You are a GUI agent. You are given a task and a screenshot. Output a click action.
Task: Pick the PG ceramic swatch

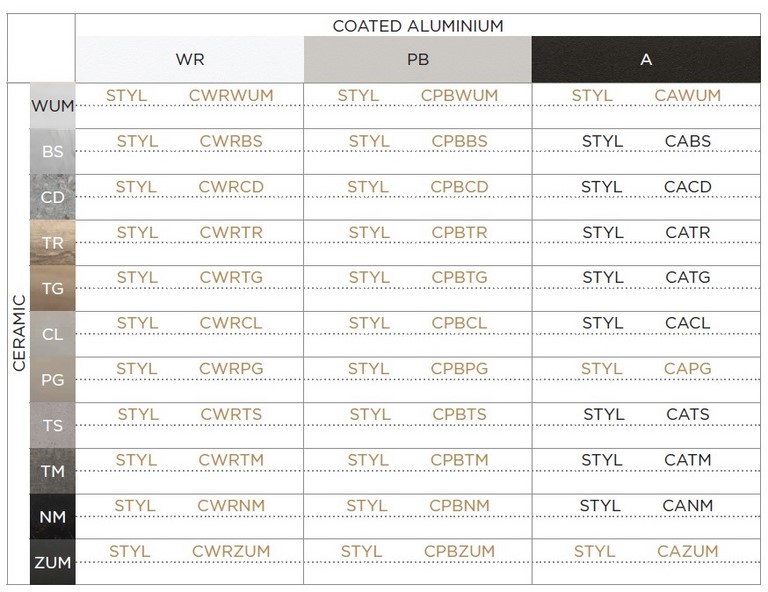52,379
